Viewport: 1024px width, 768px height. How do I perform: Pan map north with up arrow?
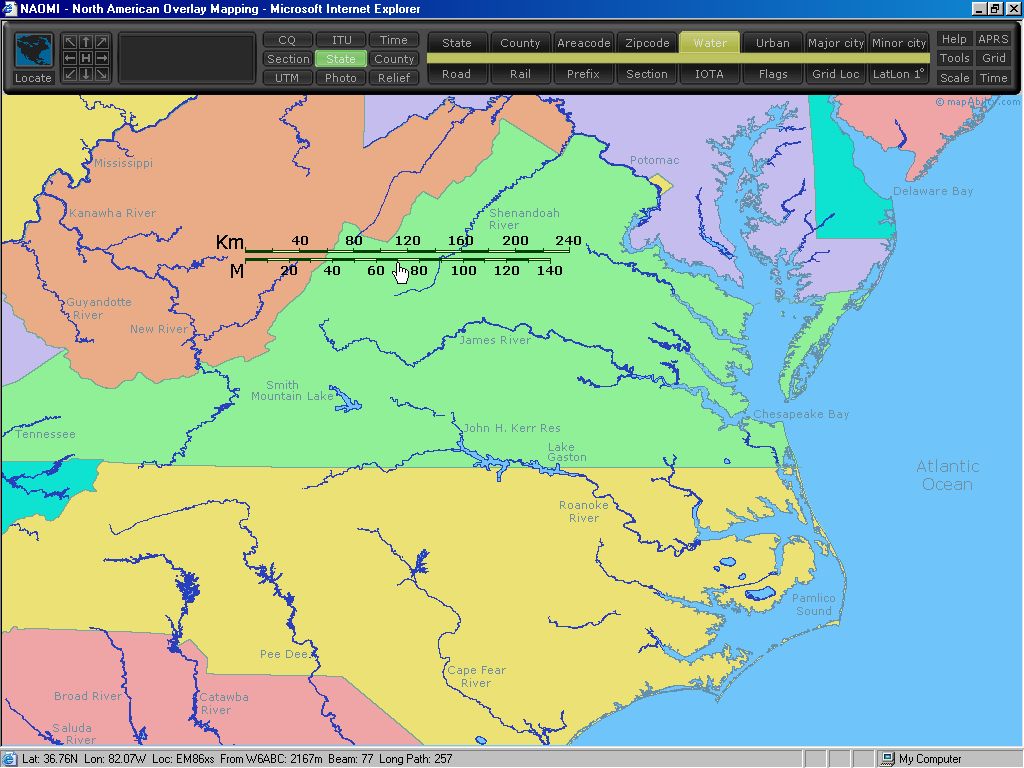click(86, 42)
